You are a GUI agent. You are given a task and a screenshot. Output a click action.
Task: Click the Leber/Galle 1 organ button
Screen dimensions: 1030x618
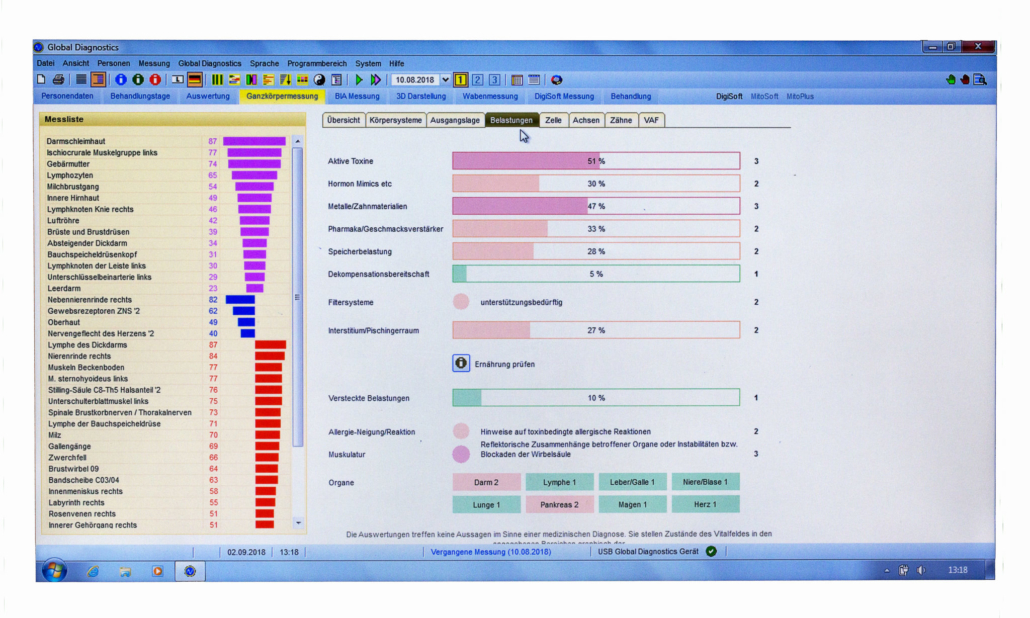[x=632, y=482]
